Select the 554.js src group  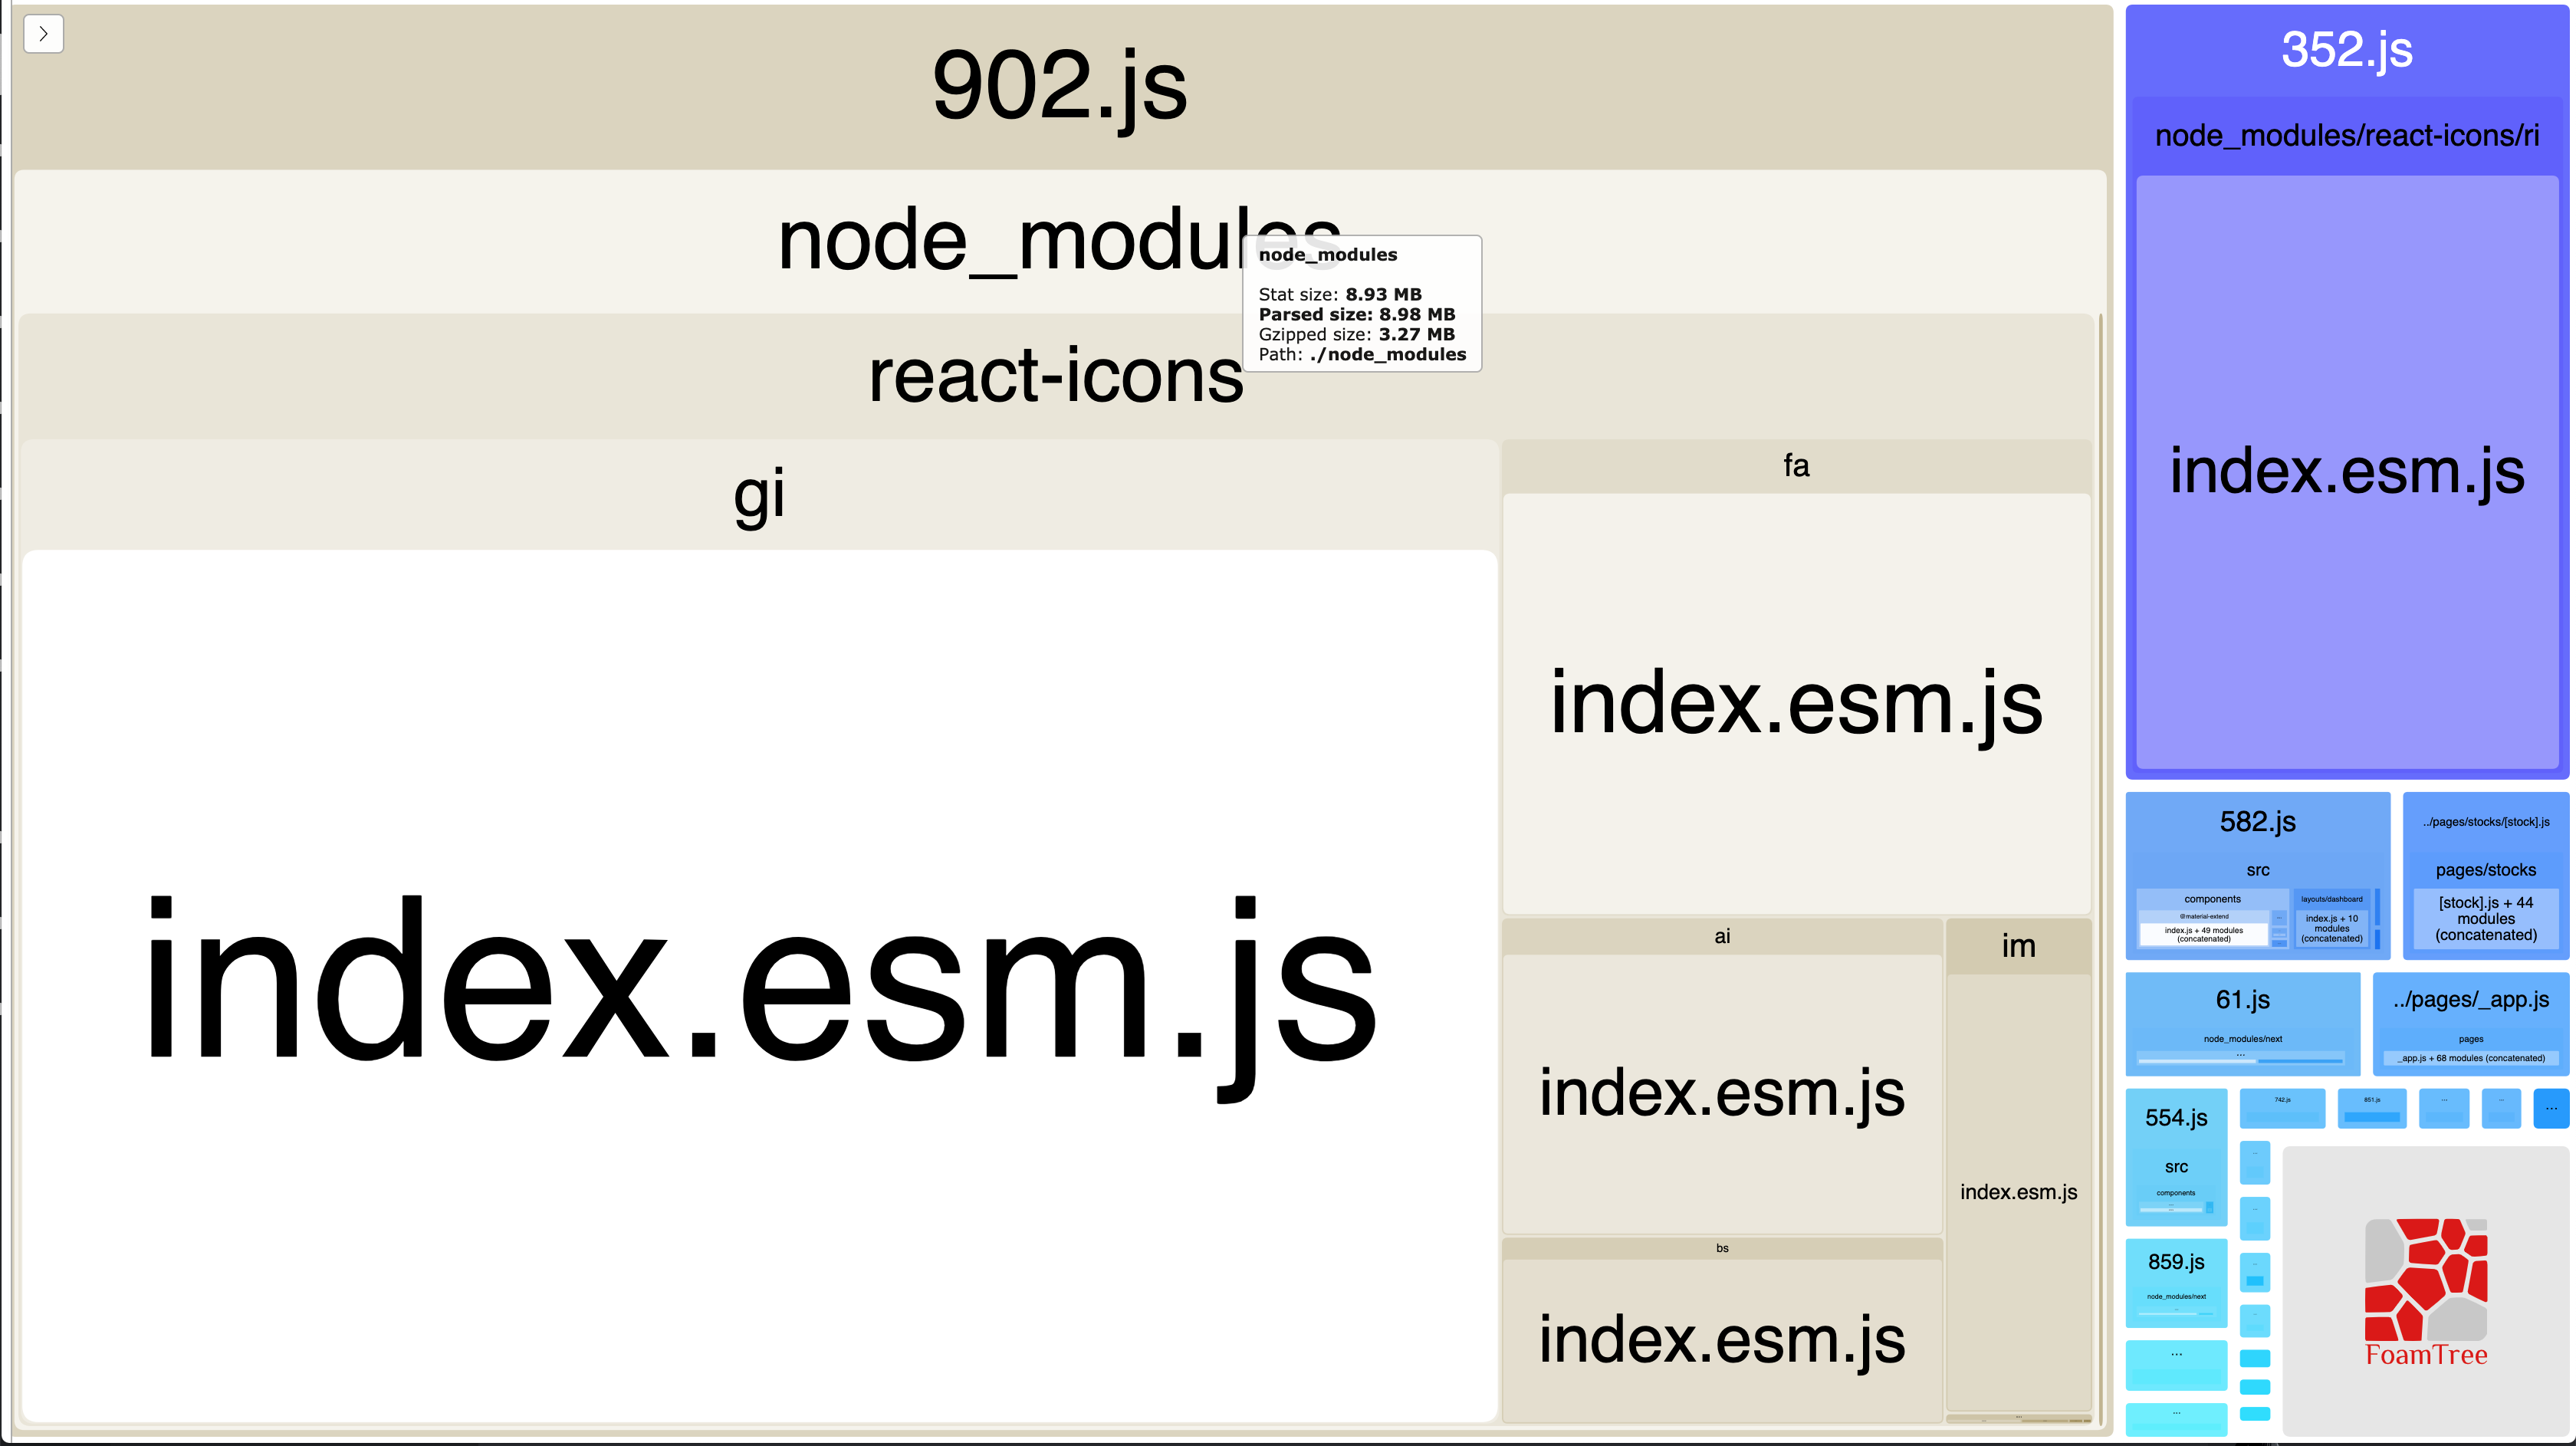[2177, 1166]
